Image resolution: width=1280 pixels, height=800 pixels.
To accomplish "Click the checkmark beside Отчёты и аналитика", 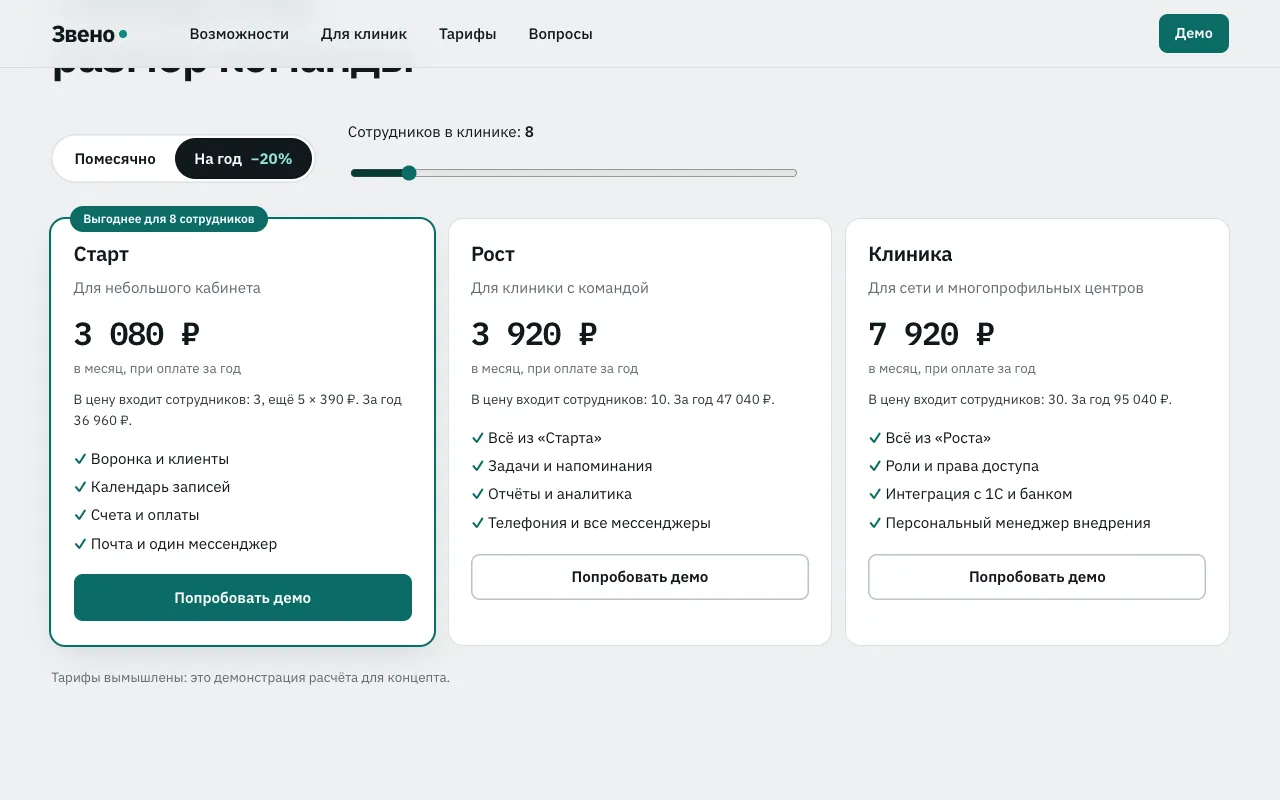I will [478, 494].
